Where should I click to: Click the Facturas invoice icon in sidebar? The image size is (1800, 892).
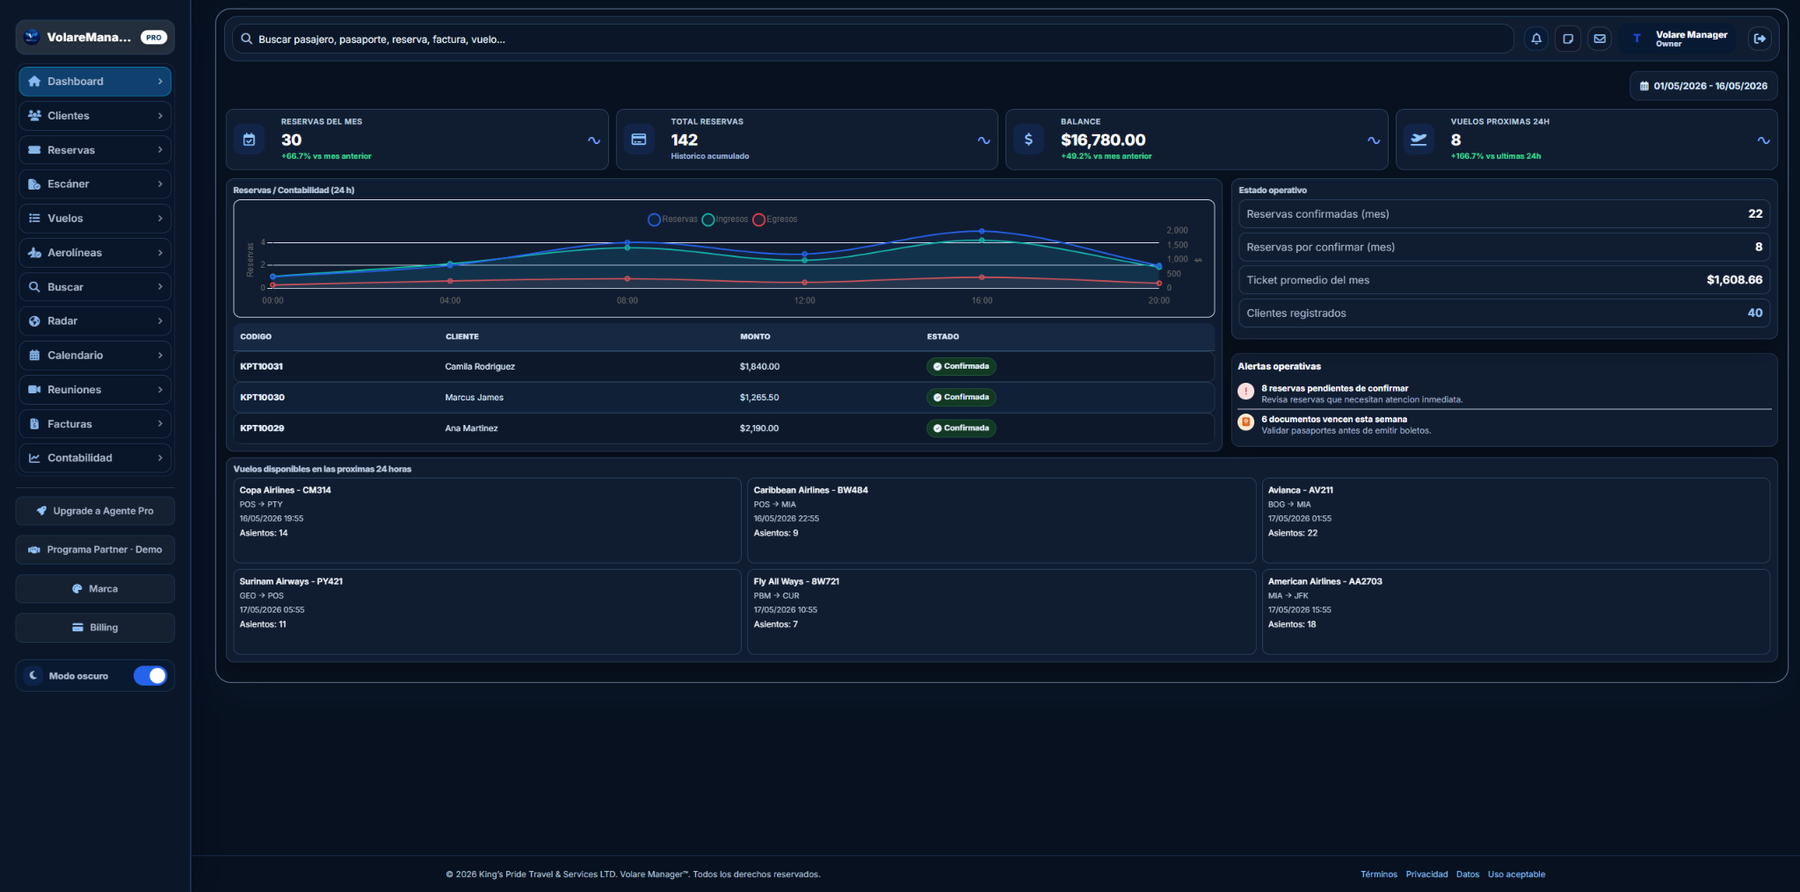pyautogui.click(x=34, y=424)
